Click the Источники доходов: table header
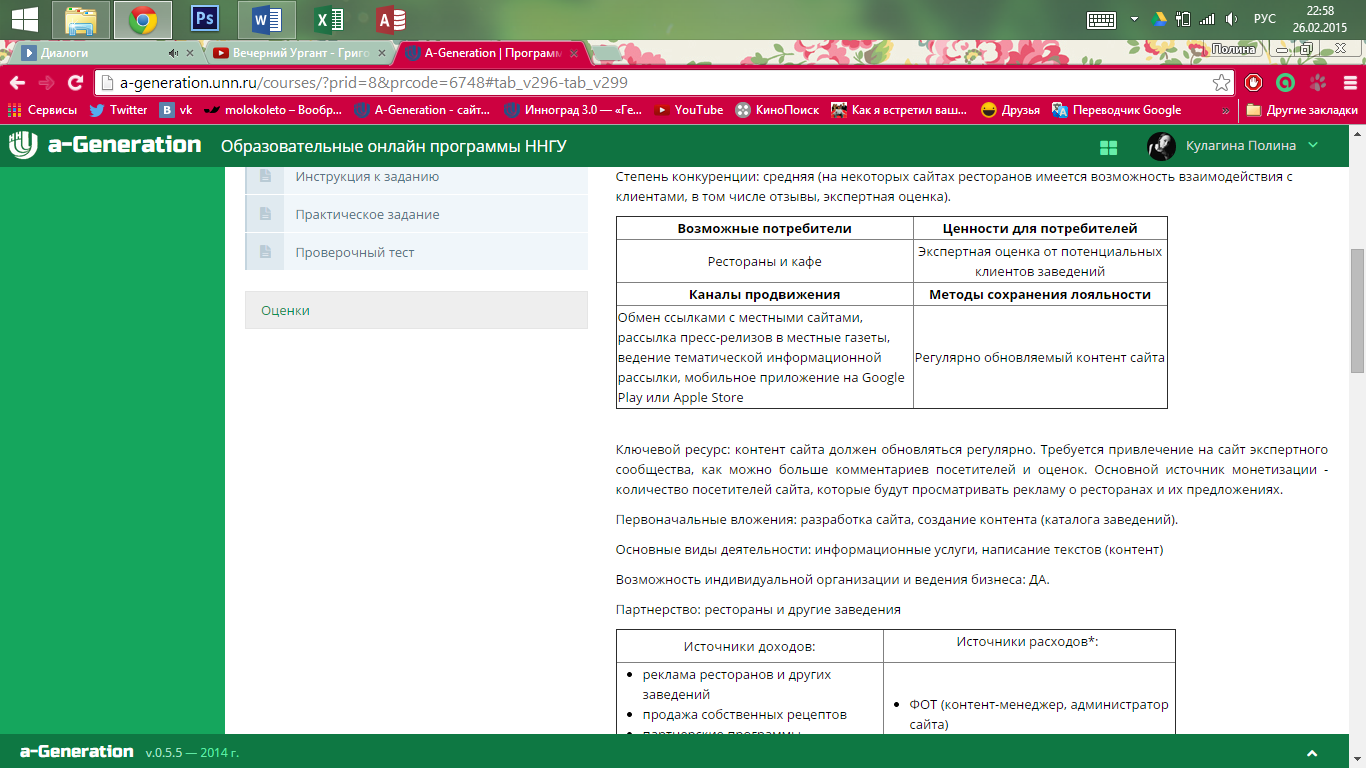Image resolution: width=1366 pixels, height=768 pixels. pyautogui.click(x=750, y=646)
